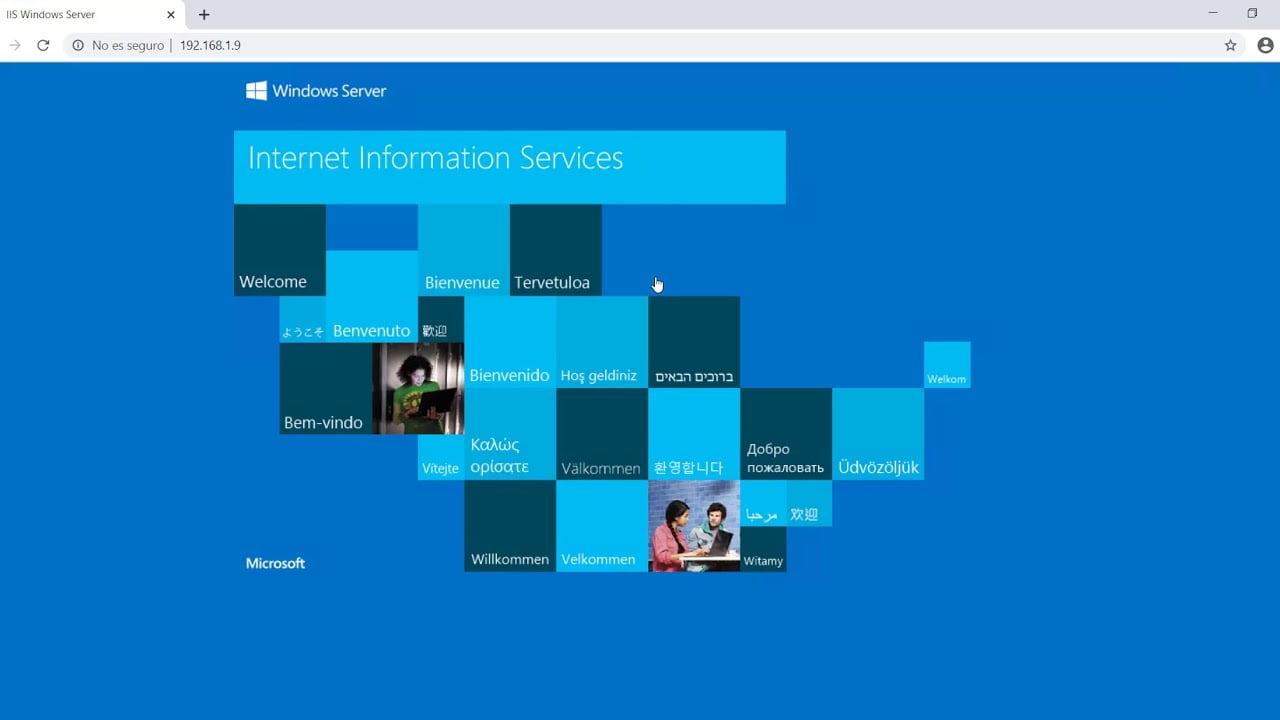Click the Microsoft logo
This screenshot has height=720, width=1280.
click(275, 563)
